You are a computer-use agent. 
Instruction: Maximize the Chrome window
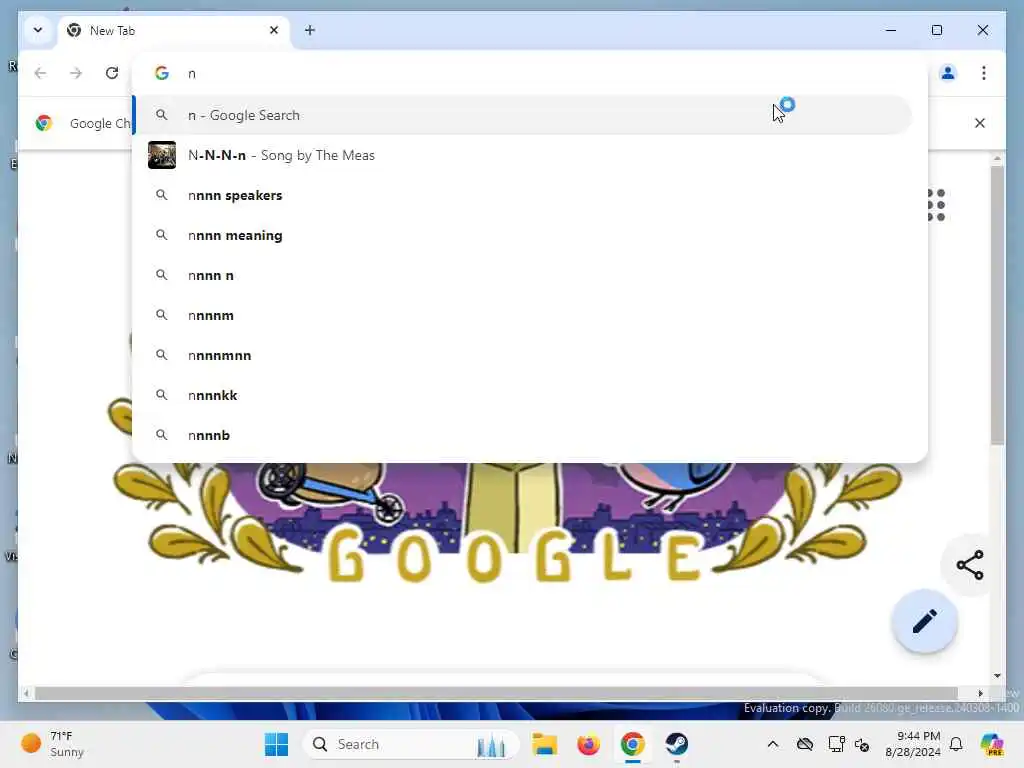936,30
